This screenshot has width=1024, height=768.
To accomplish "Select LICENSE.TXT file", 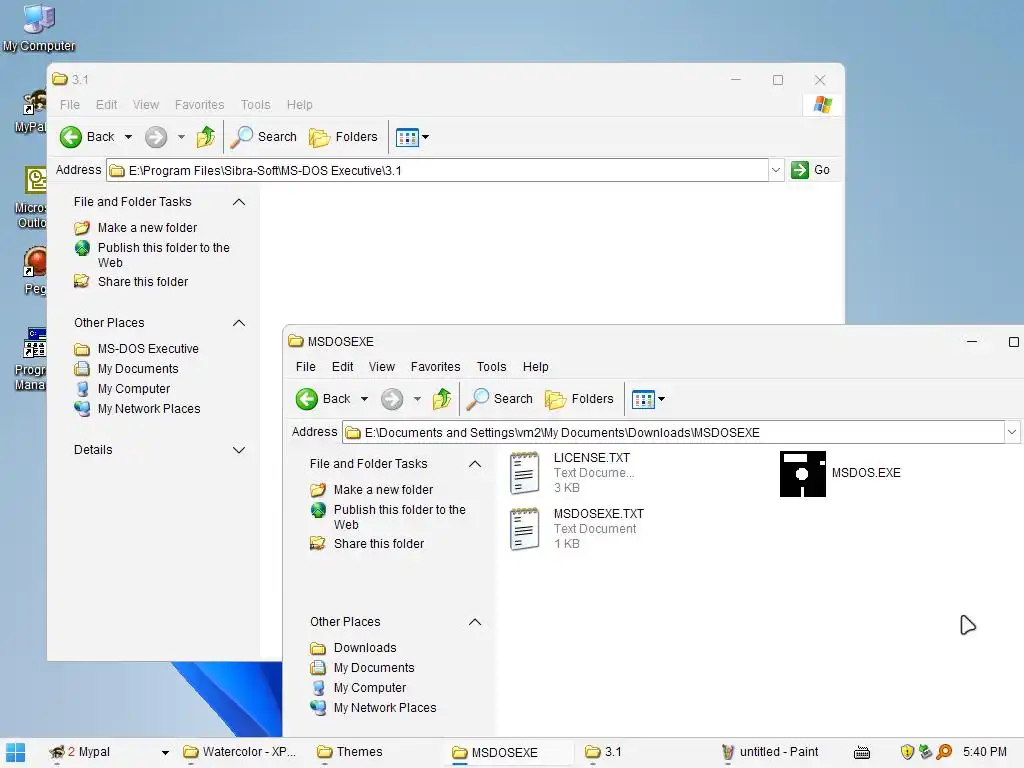I will pos(573,473).
